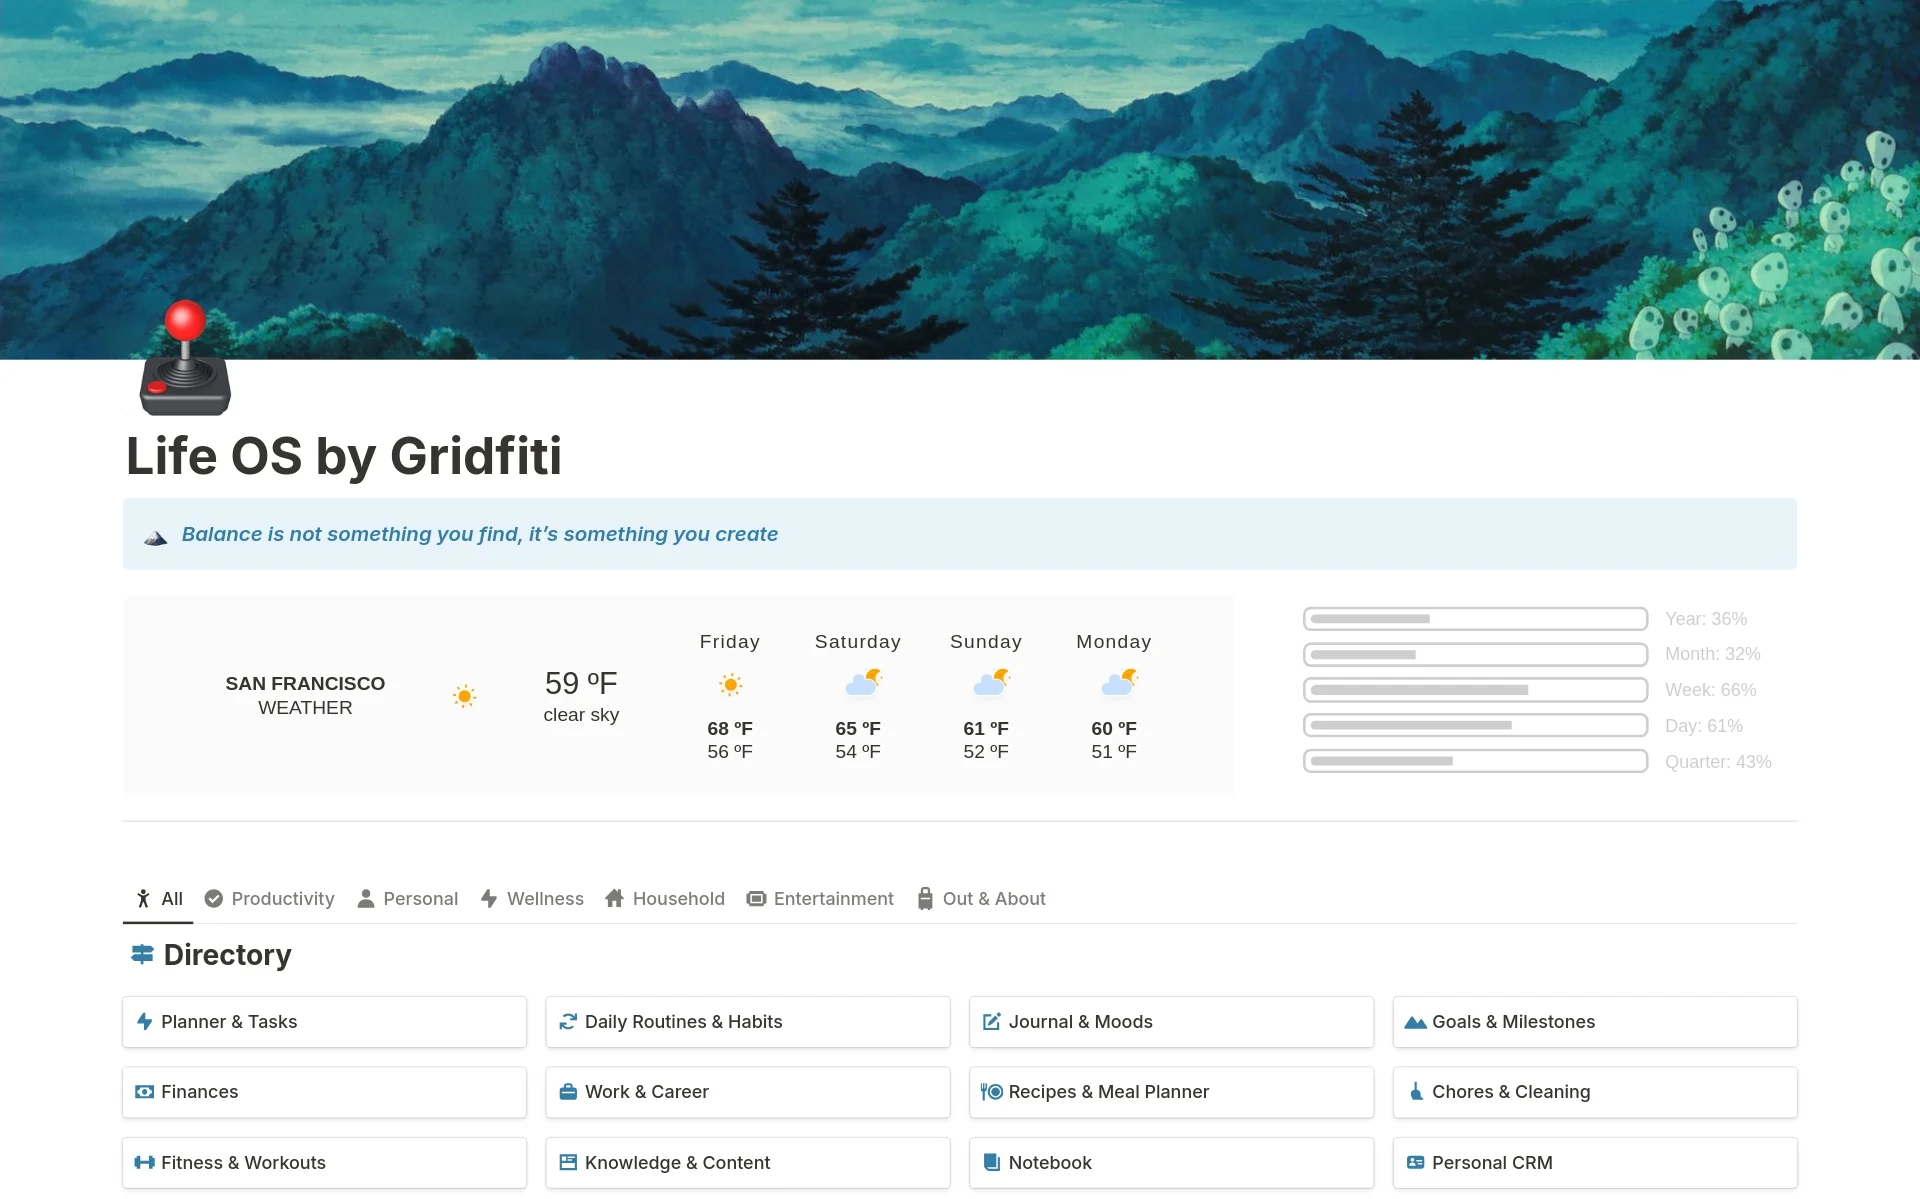Viewport: 1920px width, 1199px height.
Task: Click the broom icon on Chores & Cleaning
Action: pyautogui.click(x=1416, y=1092)
